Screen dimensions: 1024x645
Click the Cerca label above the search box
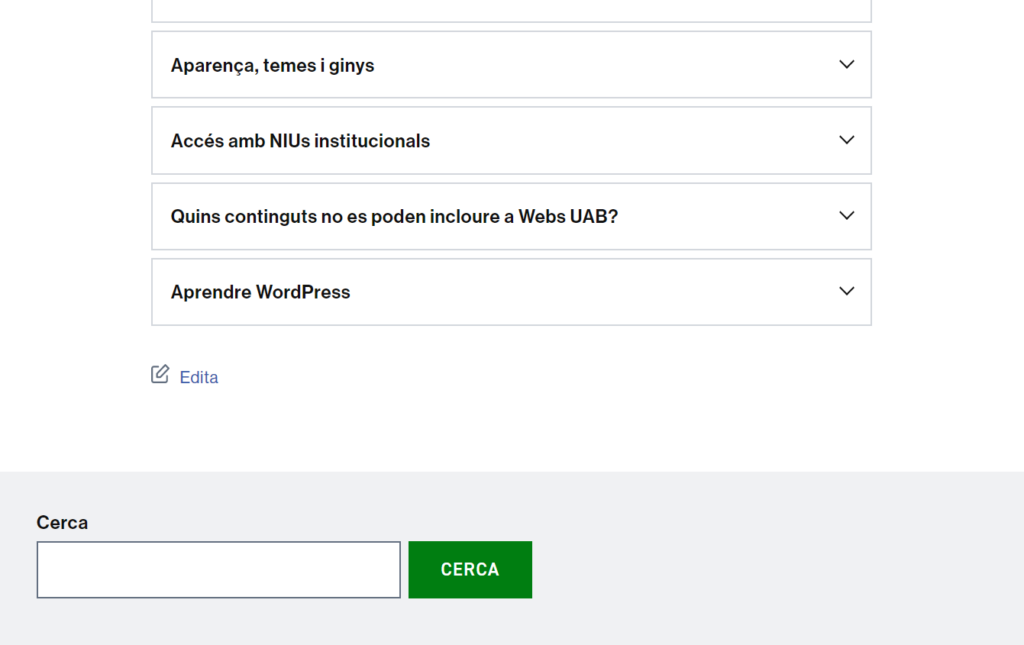pyautogui.click(x=62, y=523)
